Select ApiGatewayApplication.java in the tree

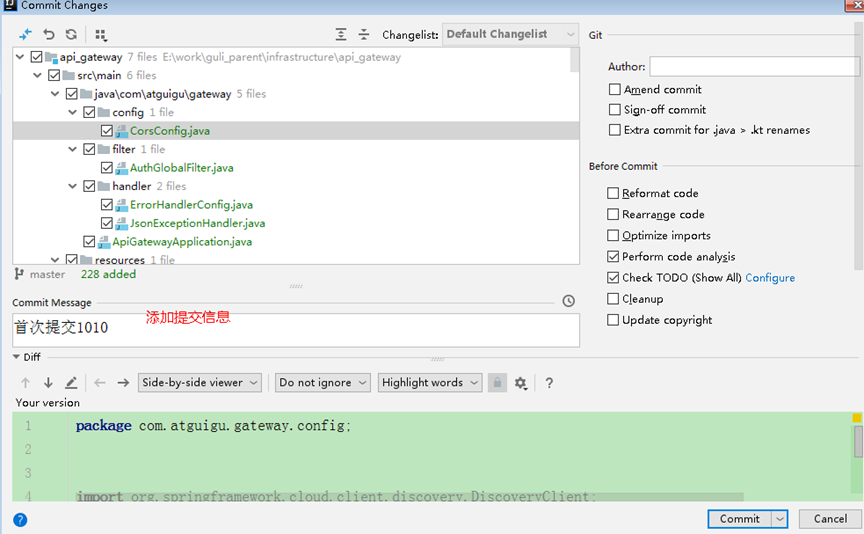point(182,242)
